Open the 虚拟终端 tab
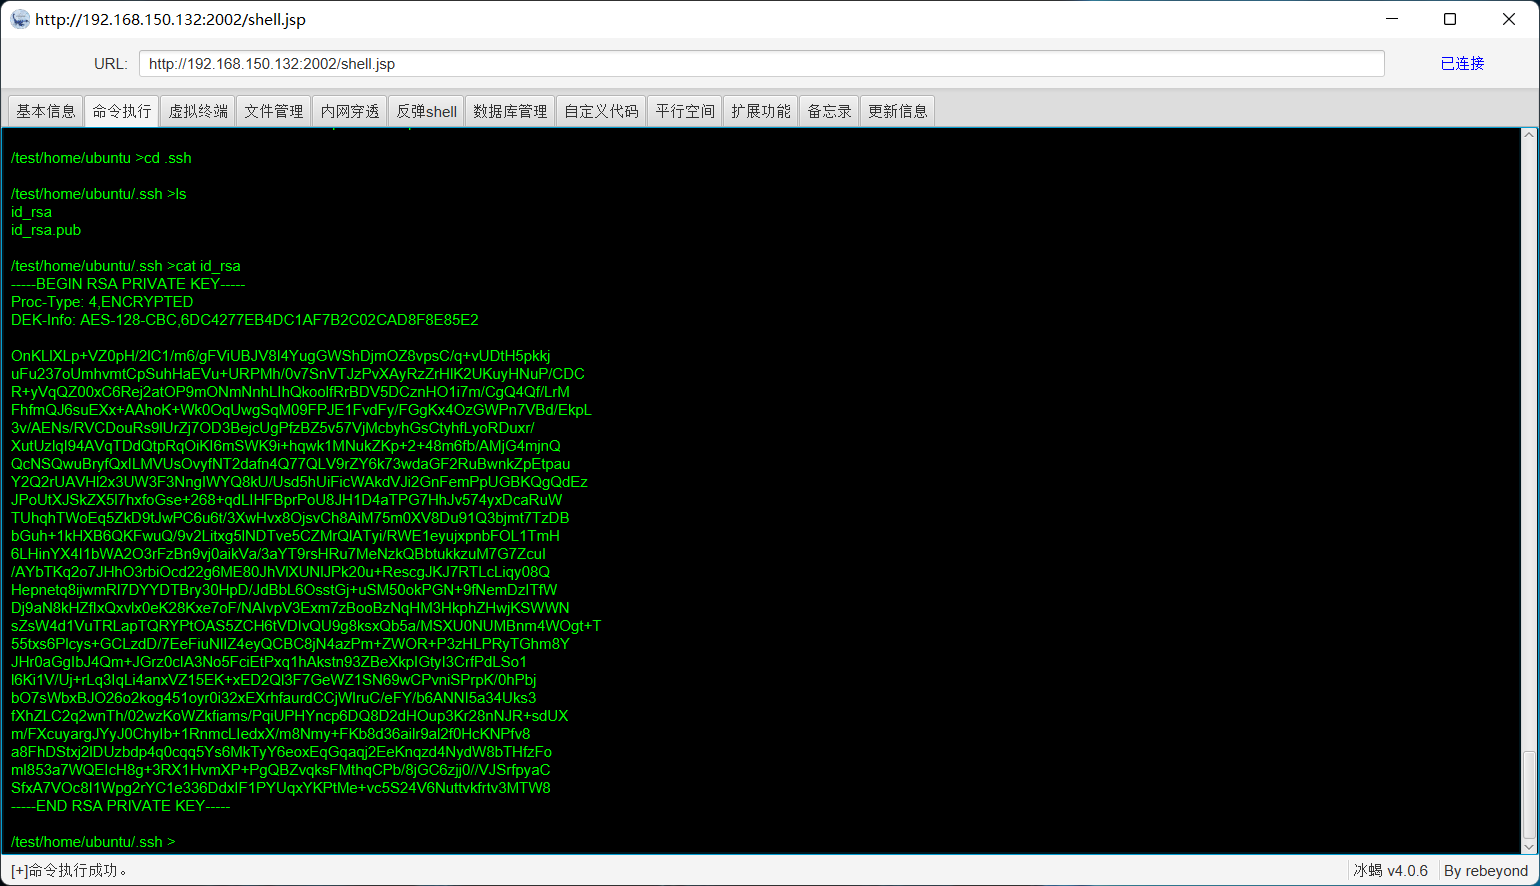The image size is (1540, 886). (198, 111)
